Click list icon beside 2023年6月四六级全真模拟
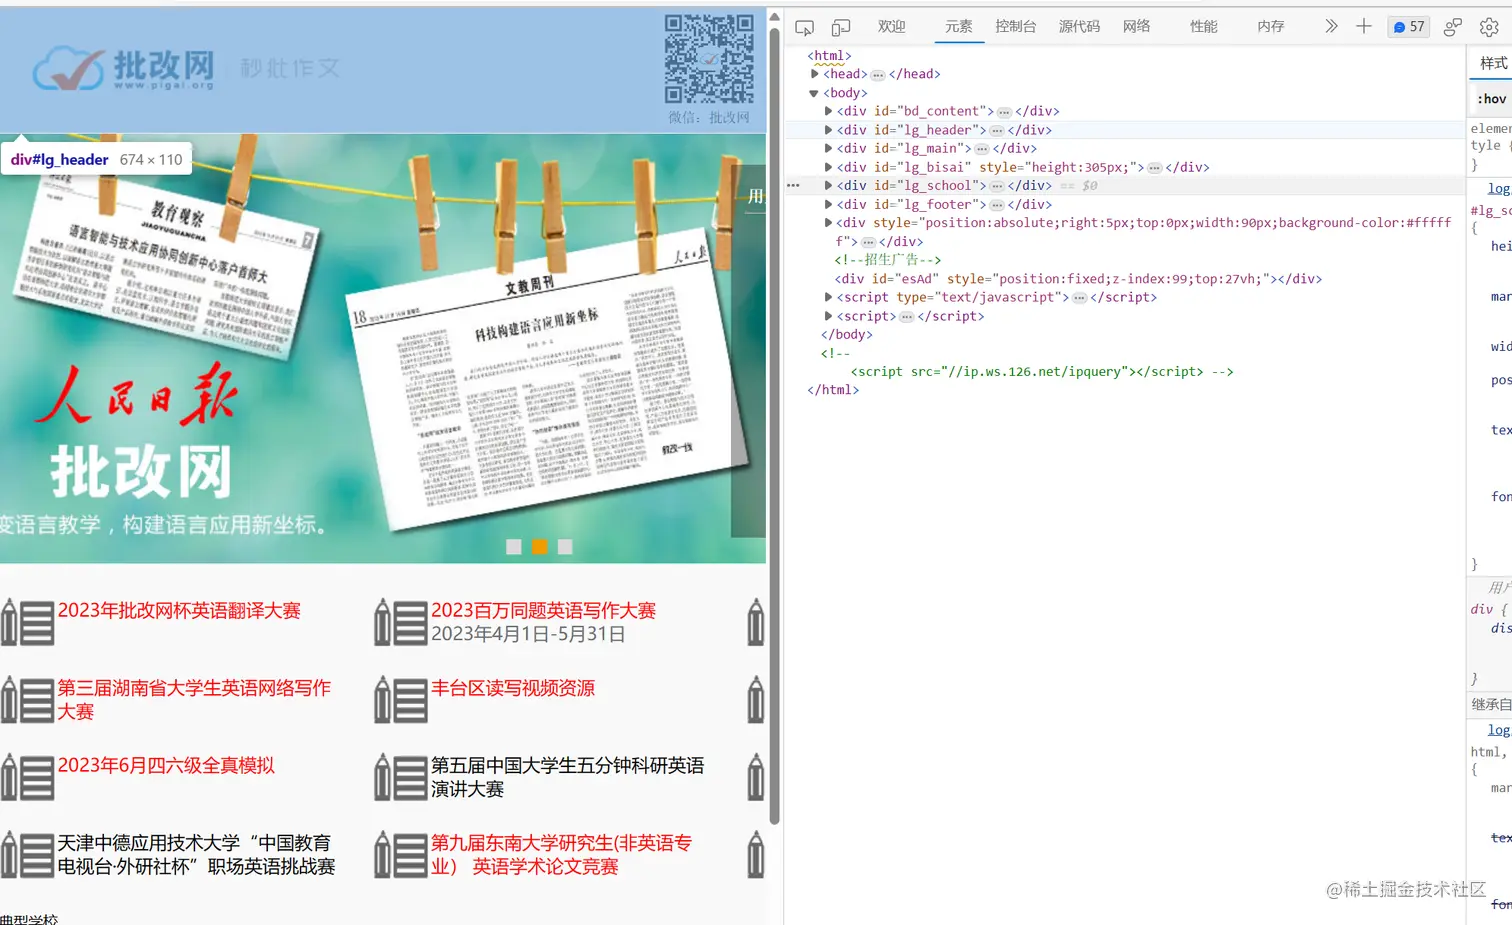 click(27, 777)
